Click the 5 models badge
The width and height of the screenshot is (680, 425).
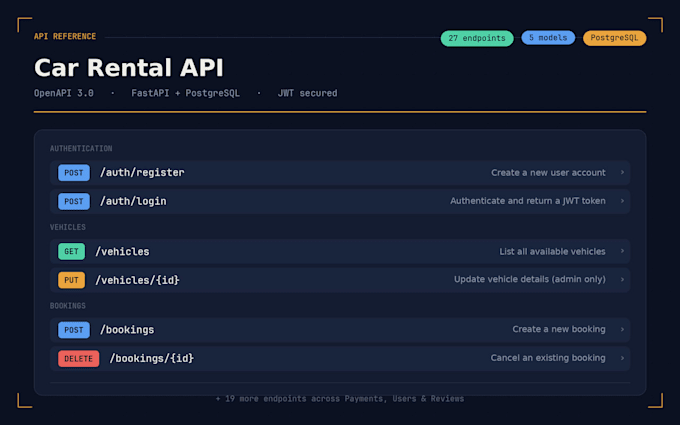click(548, 38)
